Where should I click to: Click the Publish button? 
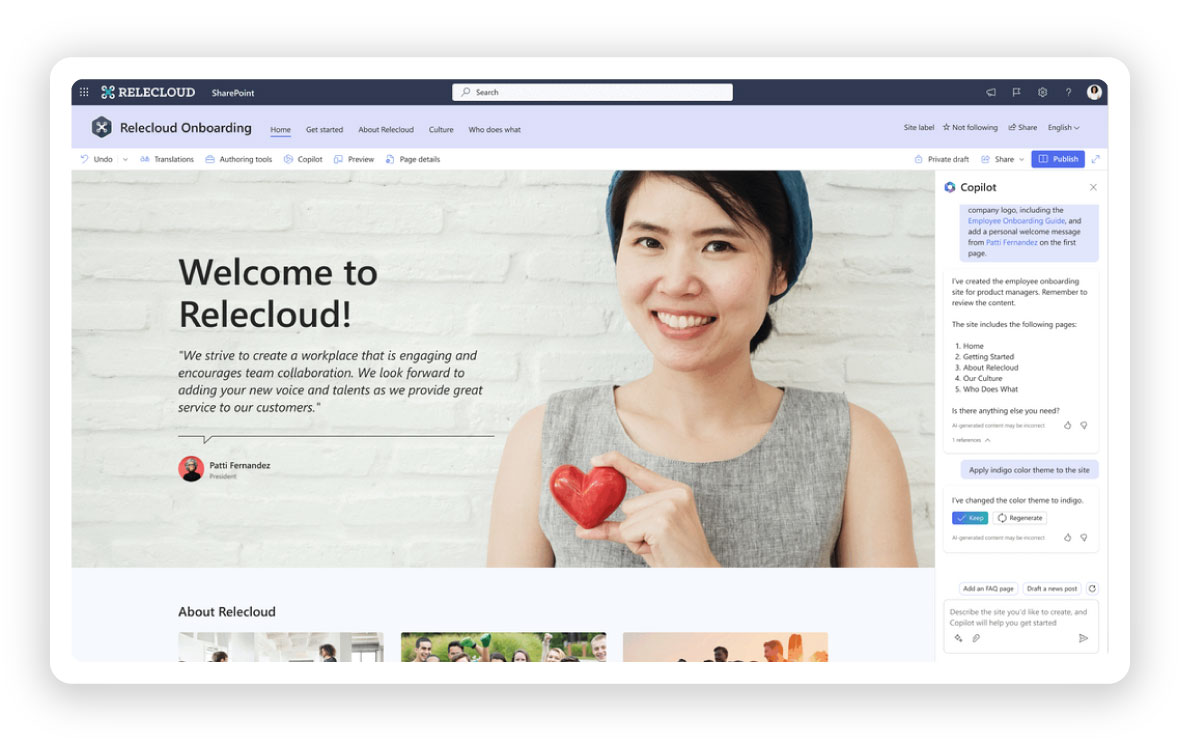[1058, 159]
